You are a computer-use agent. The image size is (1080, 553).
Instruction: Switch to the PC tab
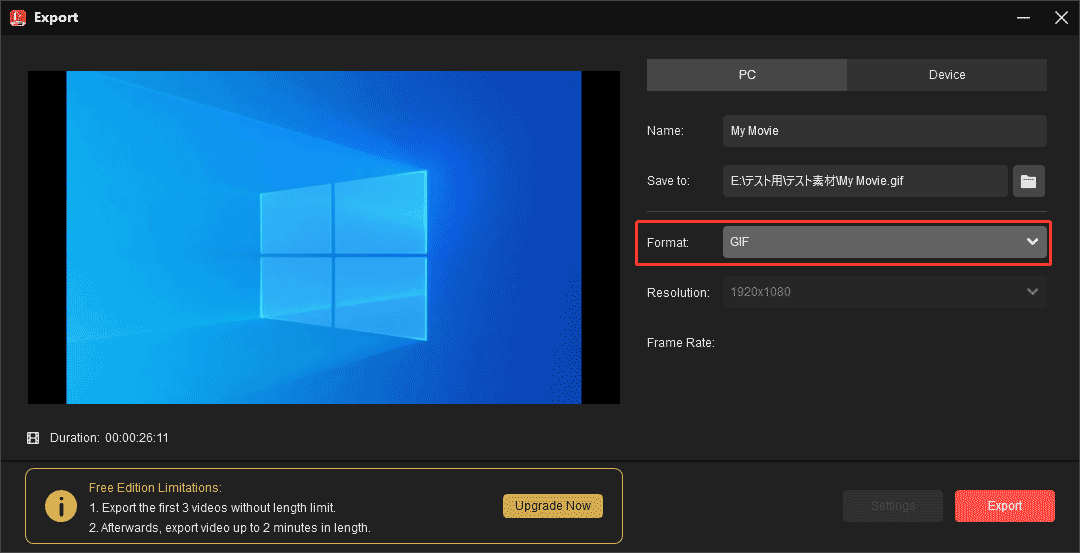(747, 75)
